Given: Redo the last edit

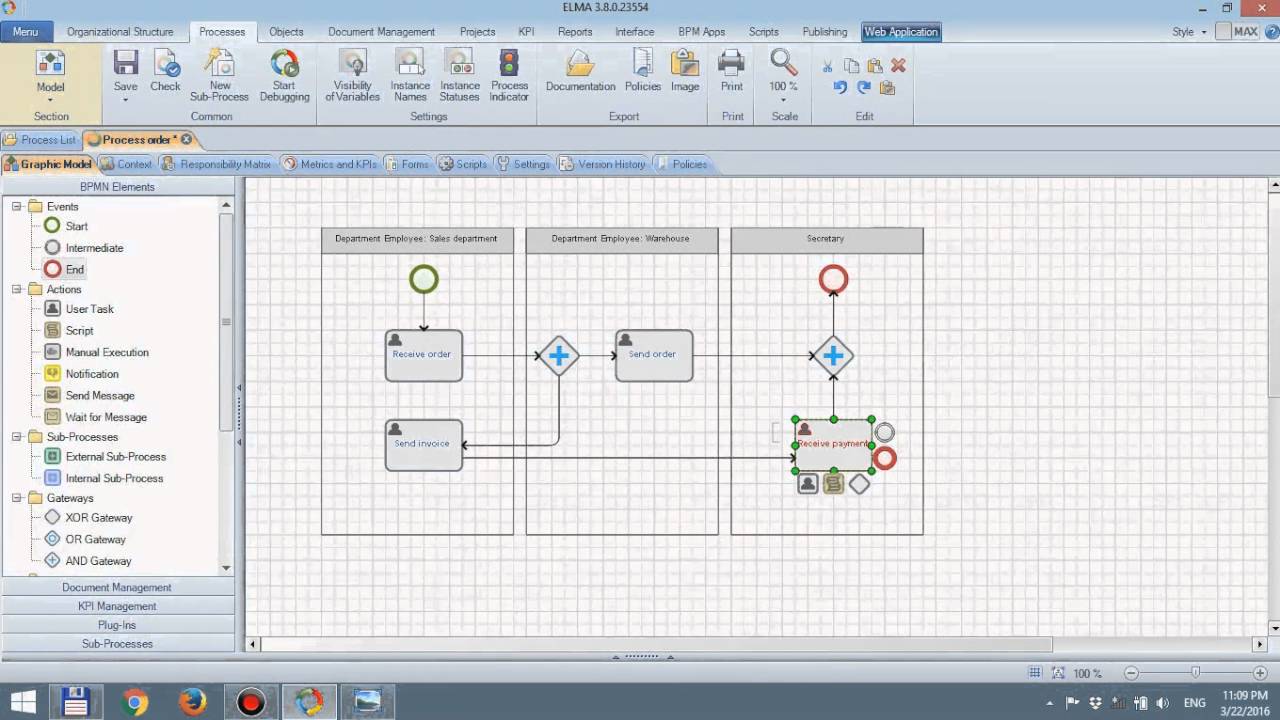Looking at the screenshot, I should pos(863,88).
